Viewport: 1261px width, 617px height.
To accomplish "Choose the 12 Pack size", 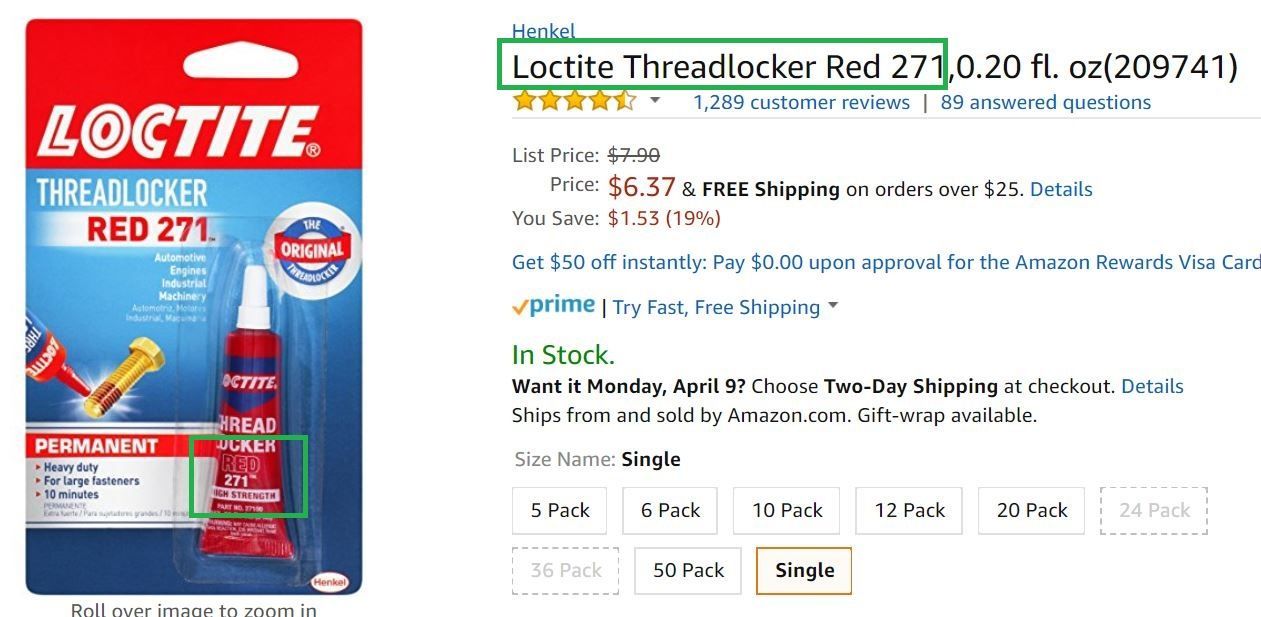I will [x=909, y=511].
